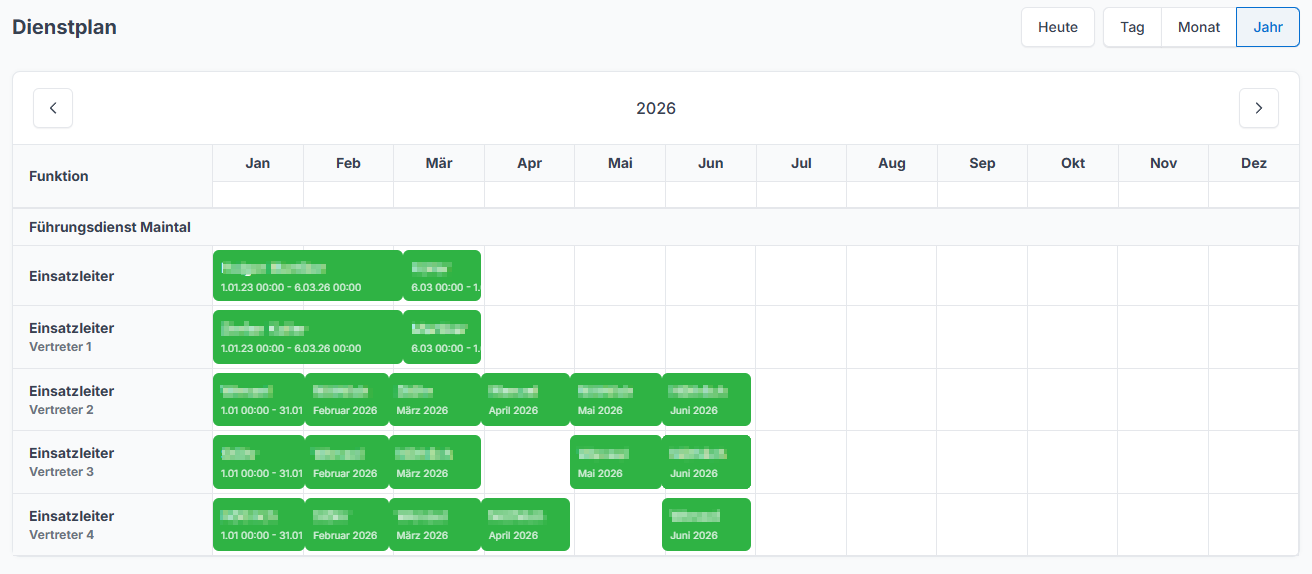Open Vertreter 1 shift starting 6.03
This screenshot has width=1312, height=574.
coord(442,337)
